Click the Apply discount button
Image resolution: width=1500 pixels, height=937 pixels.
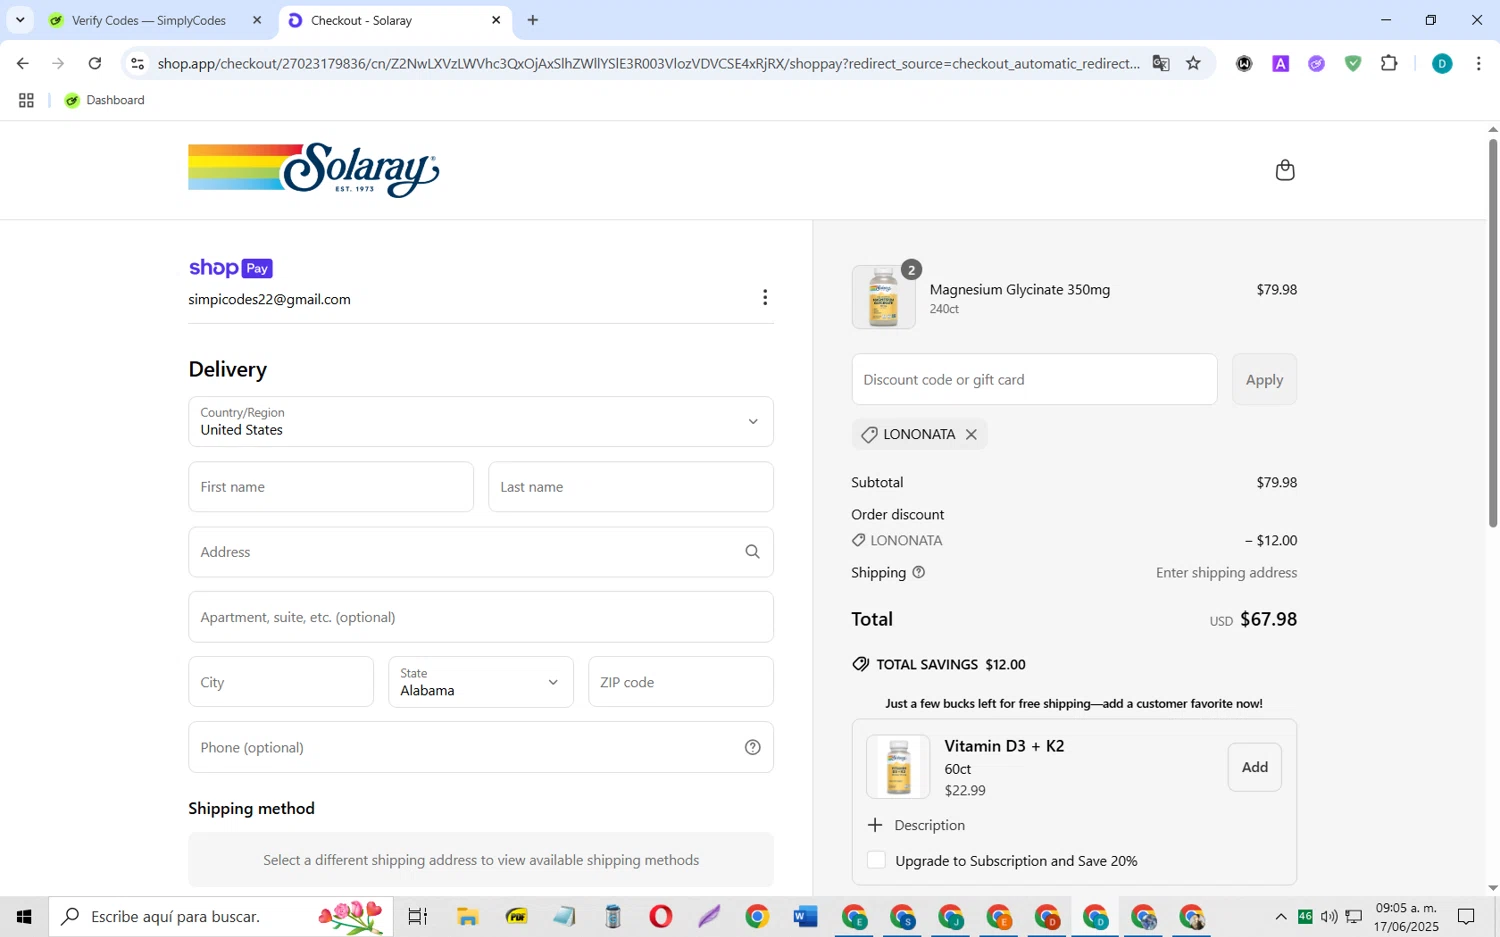[x=1264, y=379]
